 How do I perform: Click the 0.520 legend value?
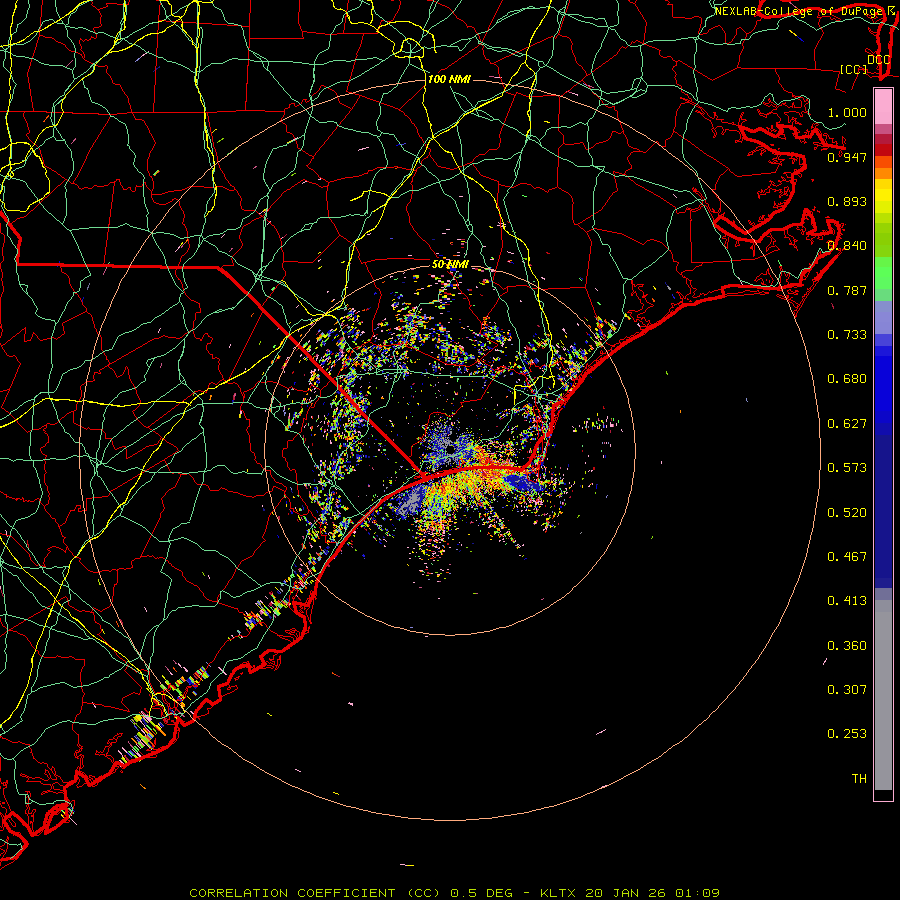coord(847,513)
